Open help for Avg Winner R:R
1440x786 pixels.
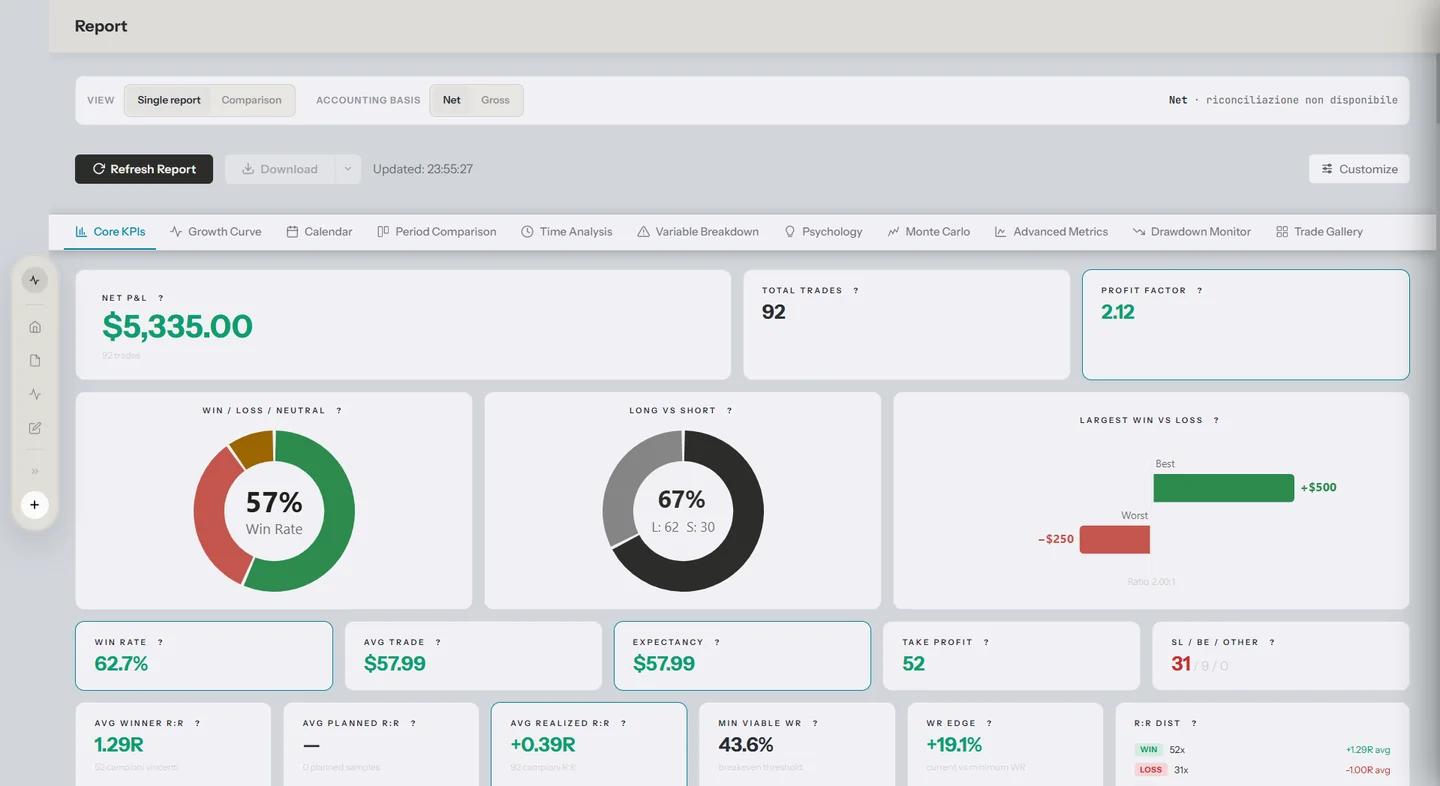(x=197, y=723)
